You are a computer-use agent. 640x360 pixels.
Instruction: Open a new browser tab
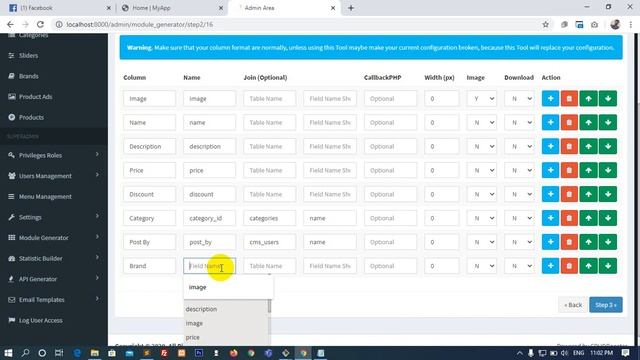(351, 8)
